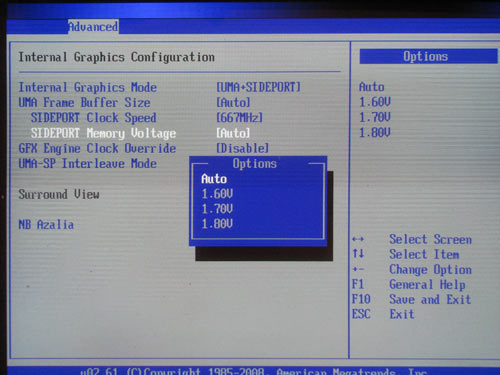
Task: Click the F10 key label
Action: coord(361,299)
